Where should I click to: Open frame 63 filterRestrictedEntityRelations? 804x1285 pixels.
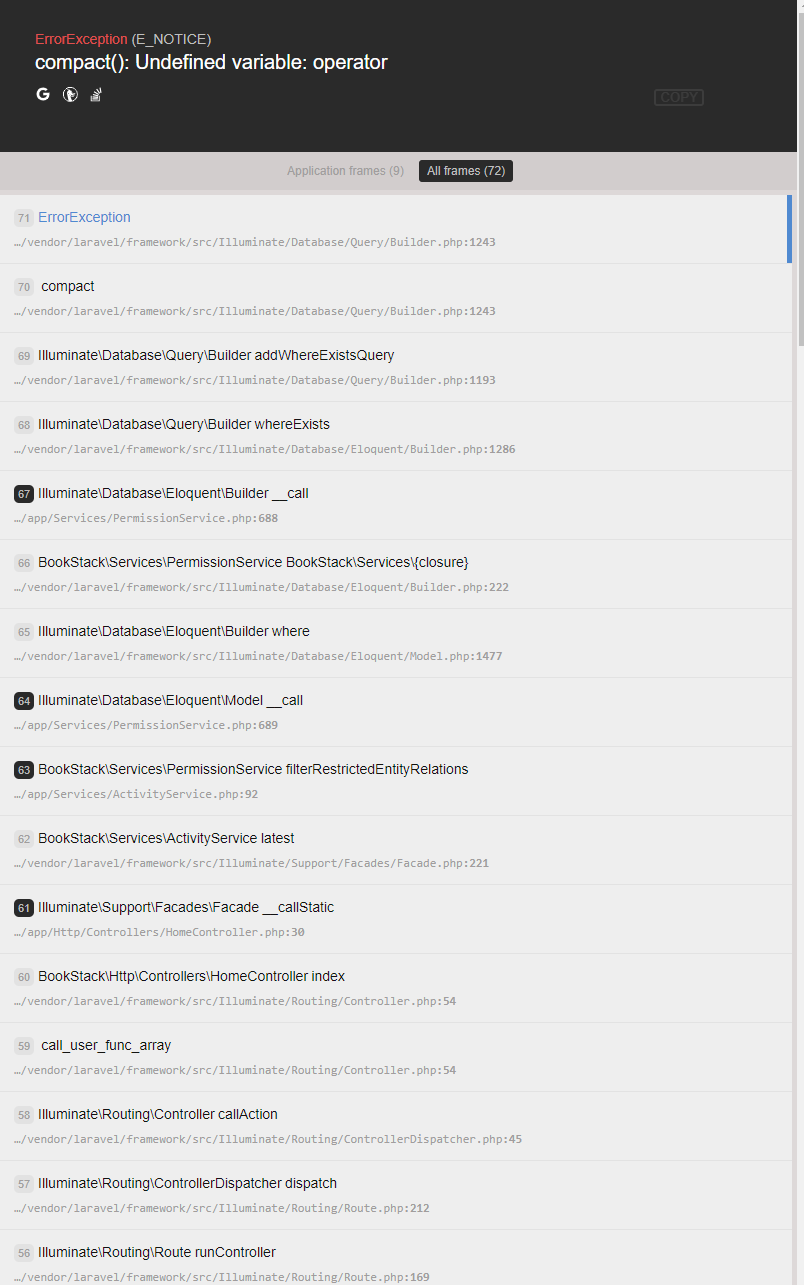[x=396, y=781]
